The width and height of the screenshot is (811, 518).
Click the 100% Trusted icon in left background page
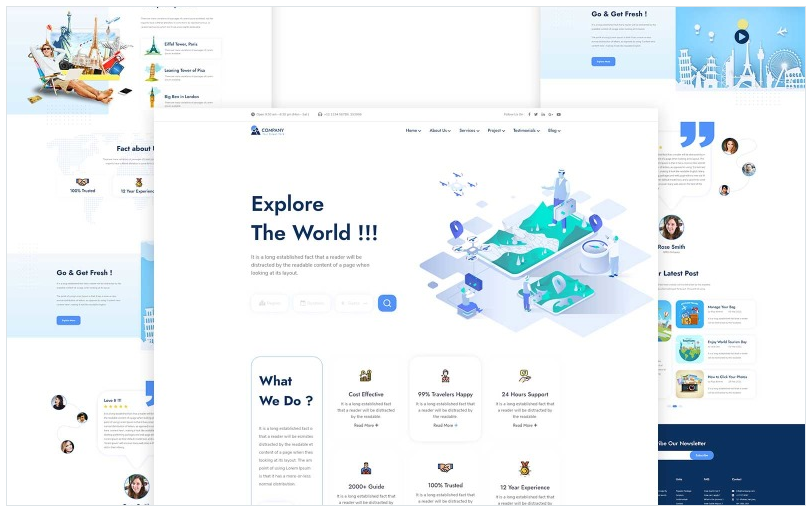tap(82, 182)
